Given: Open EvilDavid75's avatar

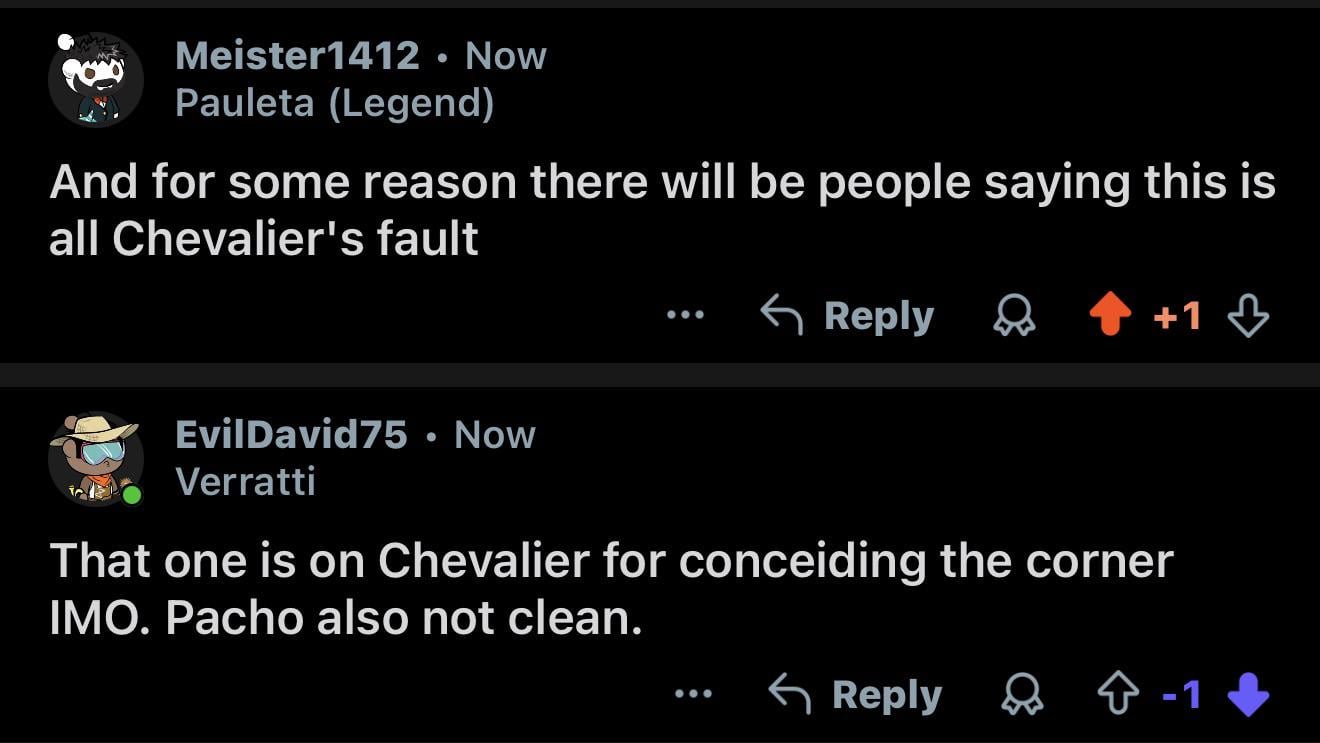Looking at the screenshot, I should point(95,458).
